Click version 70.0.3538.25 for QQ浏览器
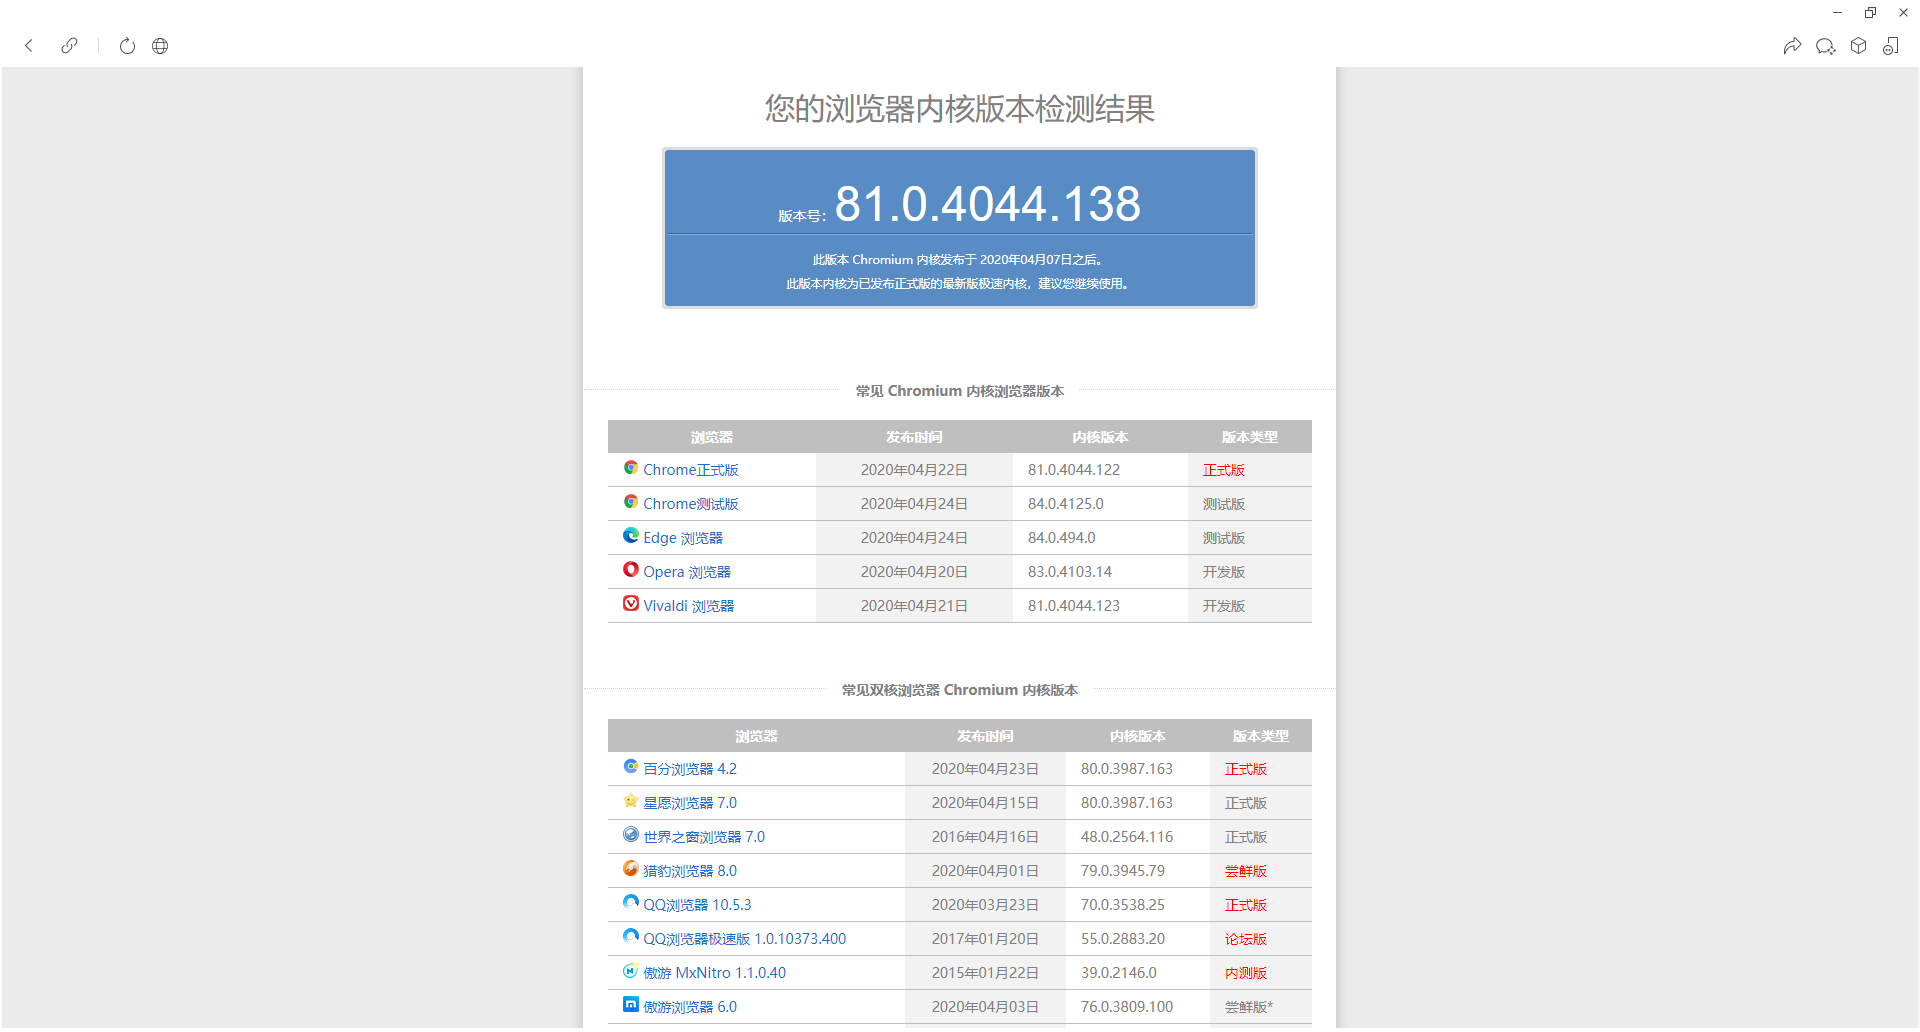This screenshot has width=1920, height=1032. [1123, 905]
